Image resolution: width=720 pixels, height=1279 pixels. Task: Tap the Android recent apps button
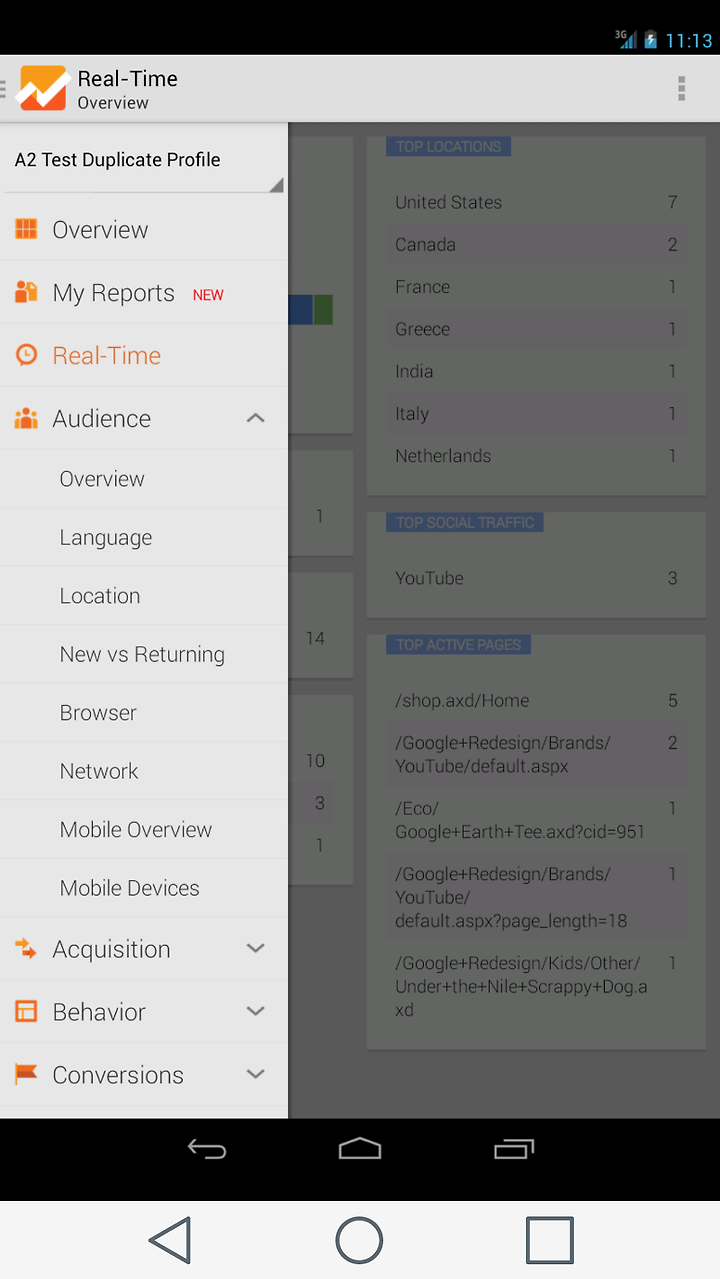click(514, 1150)
